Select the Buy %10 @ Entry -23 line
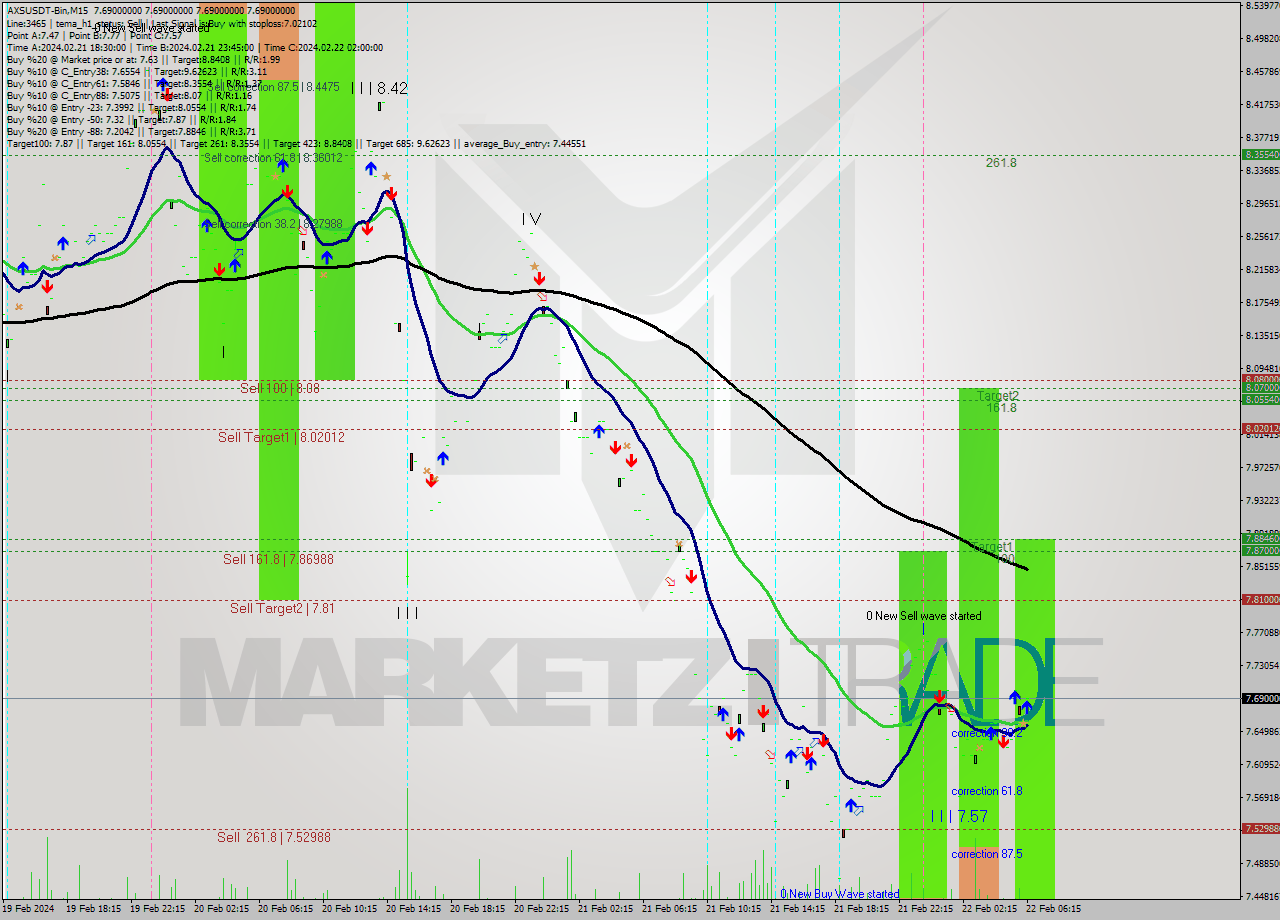1280x920 pixels. (131, 107)
